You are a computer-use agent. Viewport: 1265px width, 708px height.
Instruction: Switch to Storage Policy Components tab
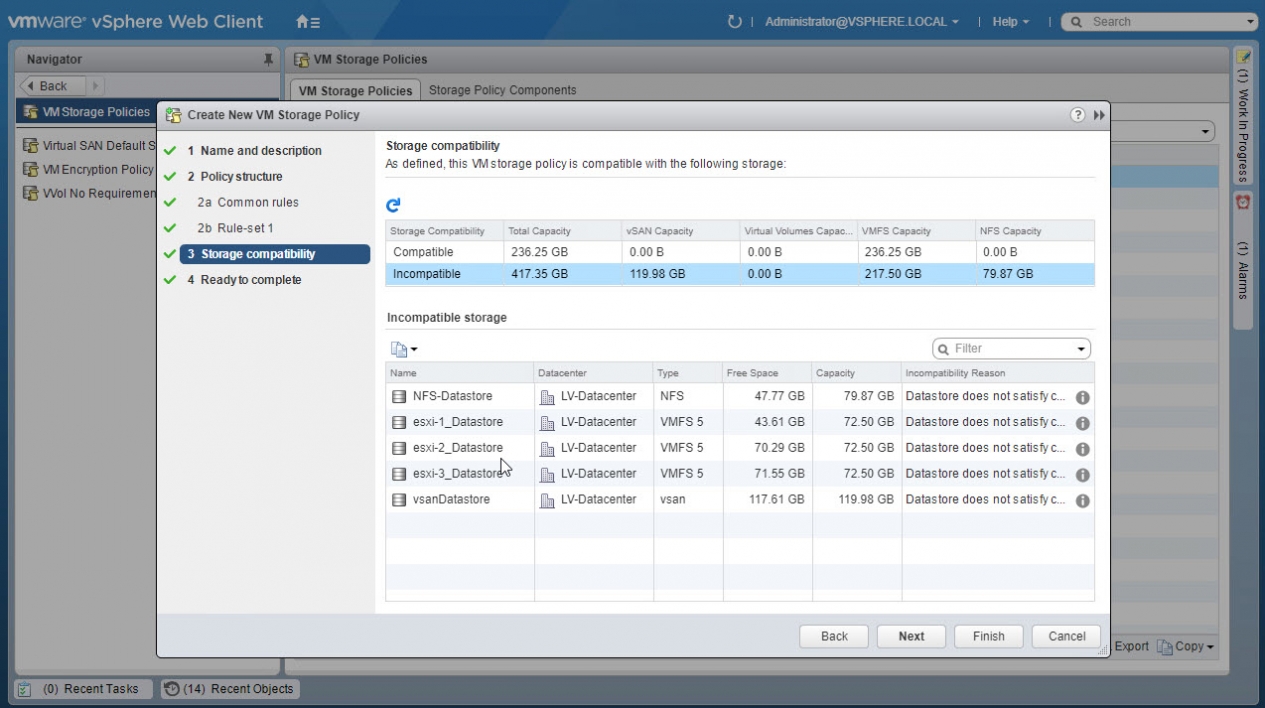click(x=502, y=90)
